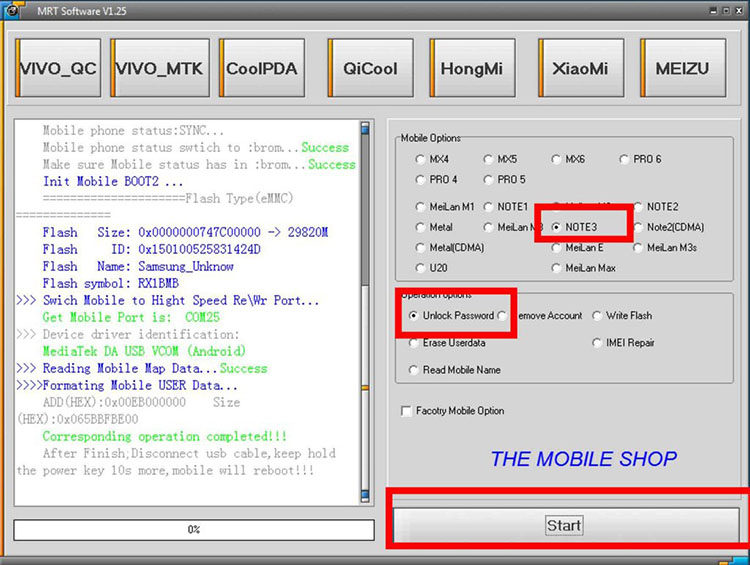Select MeiLan M1 radio button
750x565 pixels.
(x=445, y=207)
